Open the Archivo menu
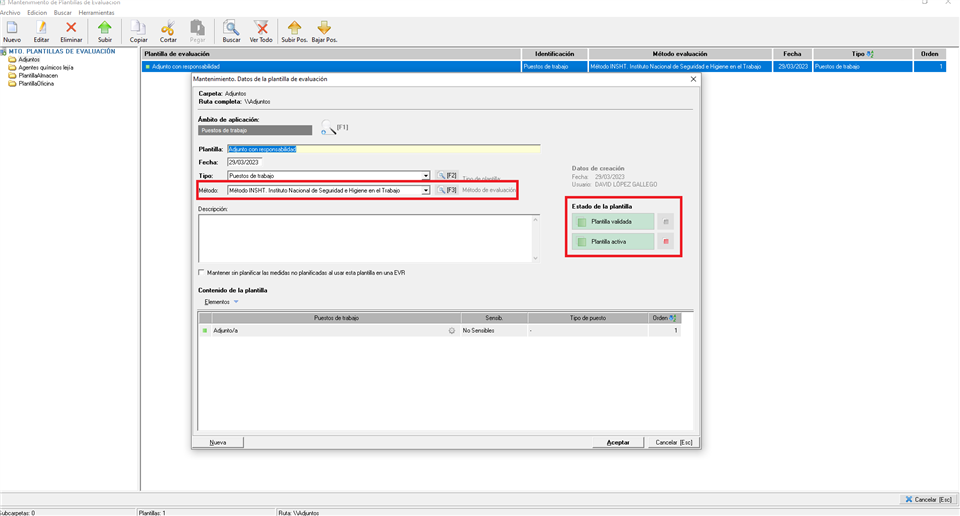 click(x=10, y=13)
